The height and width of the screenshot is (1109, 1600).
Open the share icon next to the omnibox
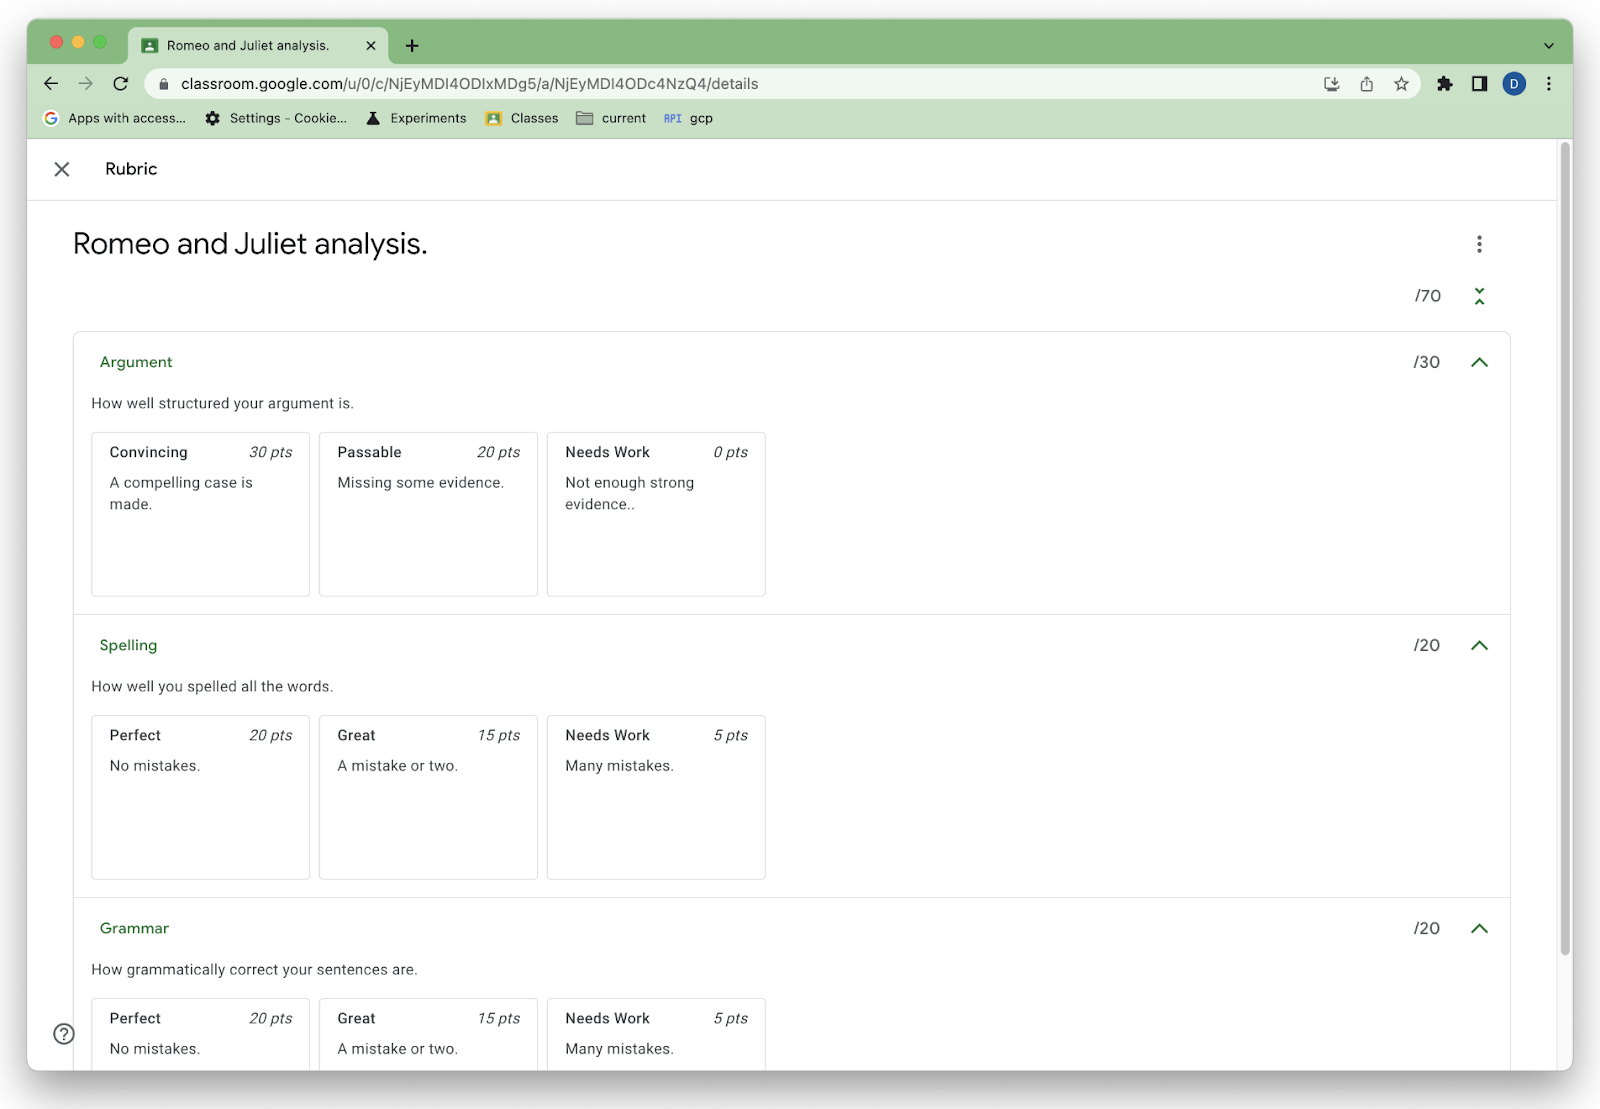click(x=1366, y=84)
